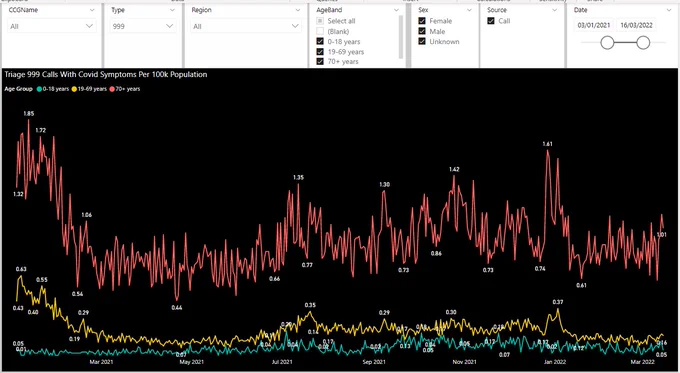Screen dimensions: 680x373
Task: Expand the Region slicer header chevron
Action: (298, 10)
